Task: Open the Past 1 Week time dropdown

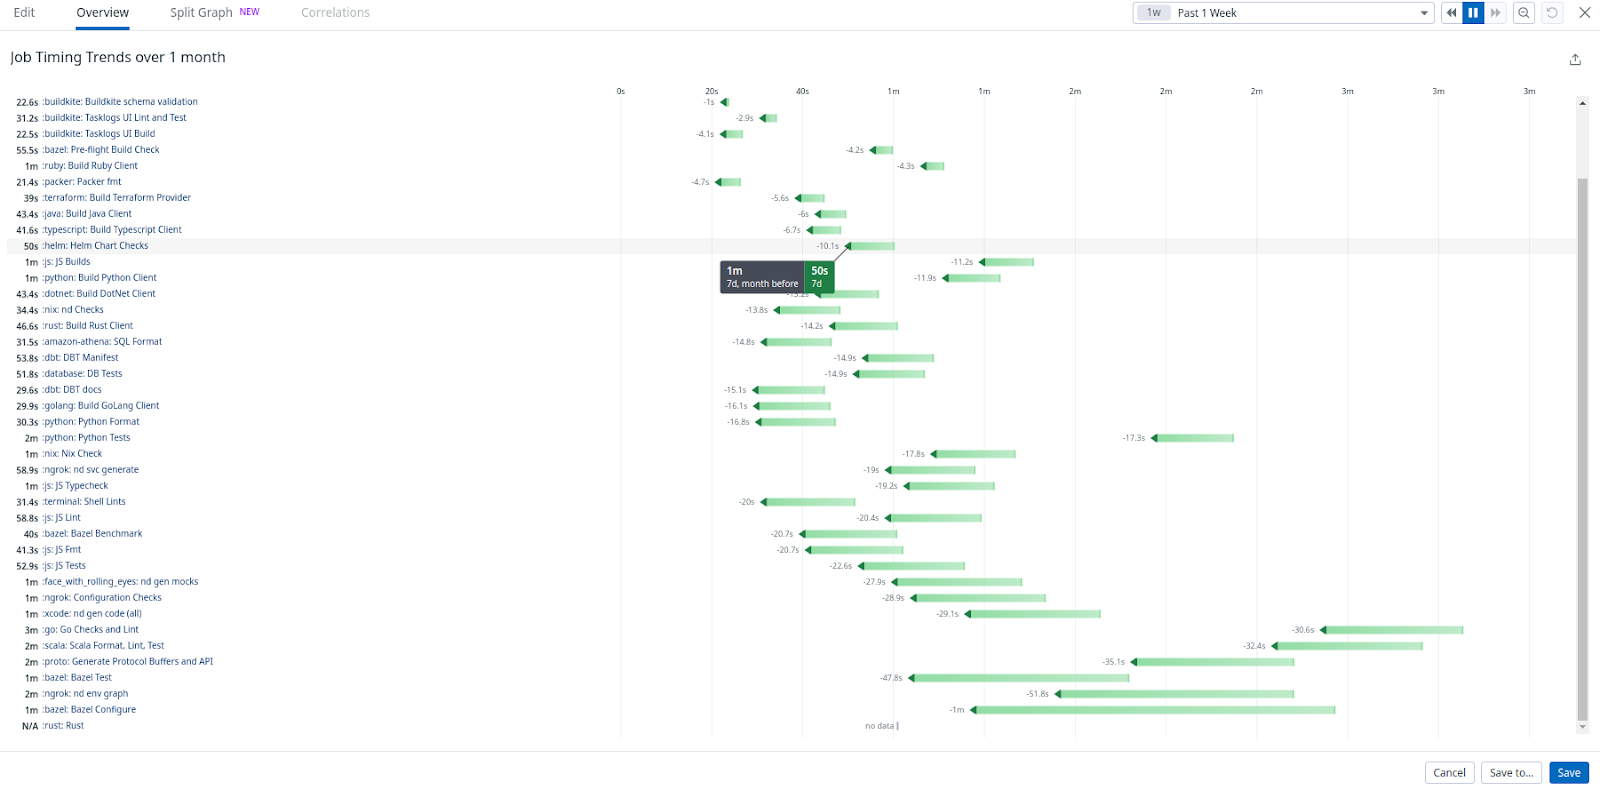Action: coord(1300,13)
